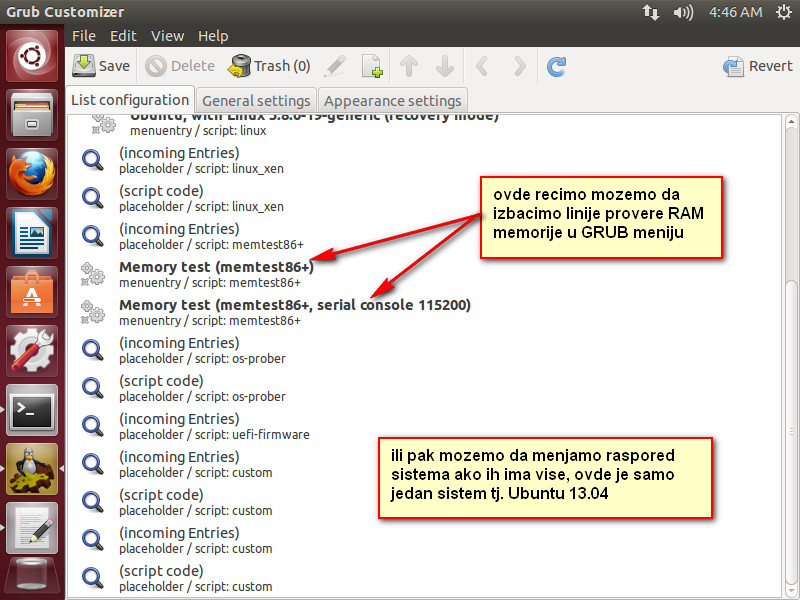Image resolution: width=800 pixels, height=600 pixels.
Task: Switch to Appearance settings tab
Action: point(392,101)
